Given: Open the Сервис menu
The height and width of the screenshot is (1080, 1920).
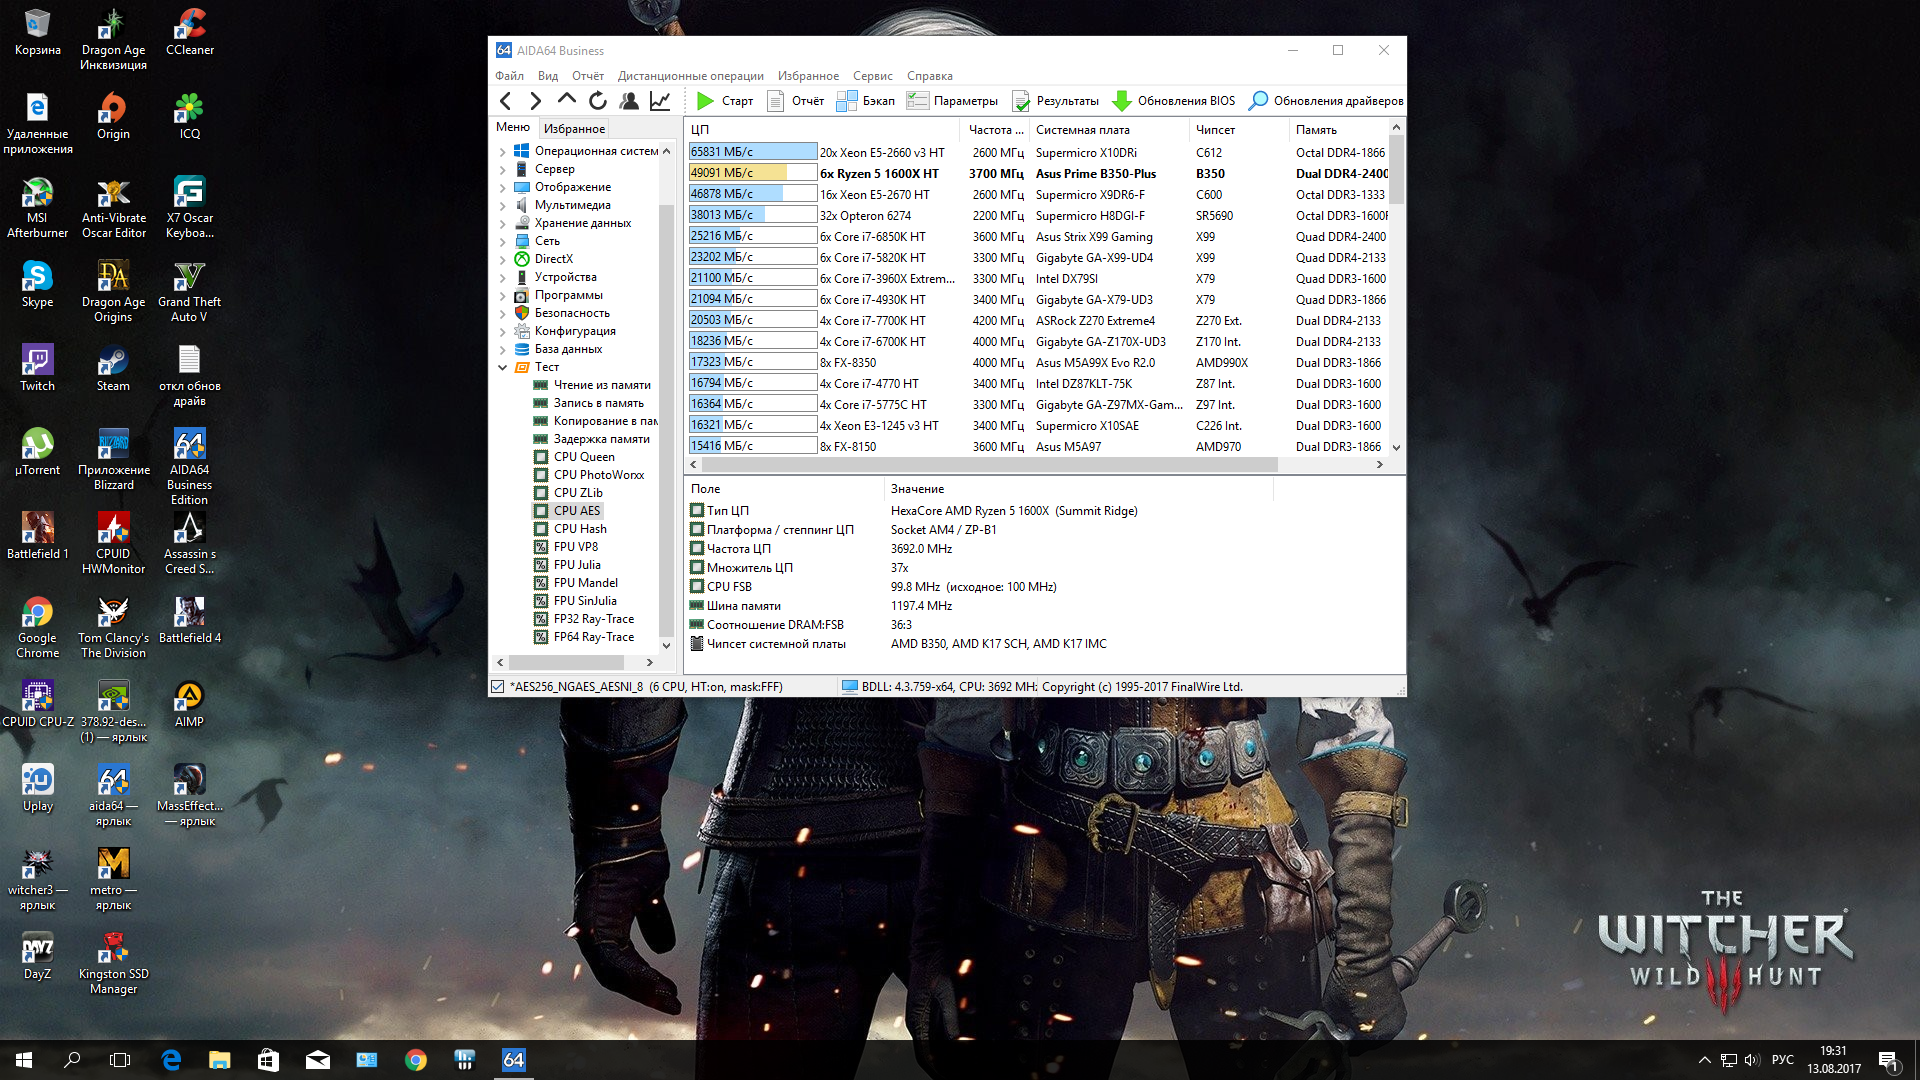Looking at the screenshot, I should 872,76.
